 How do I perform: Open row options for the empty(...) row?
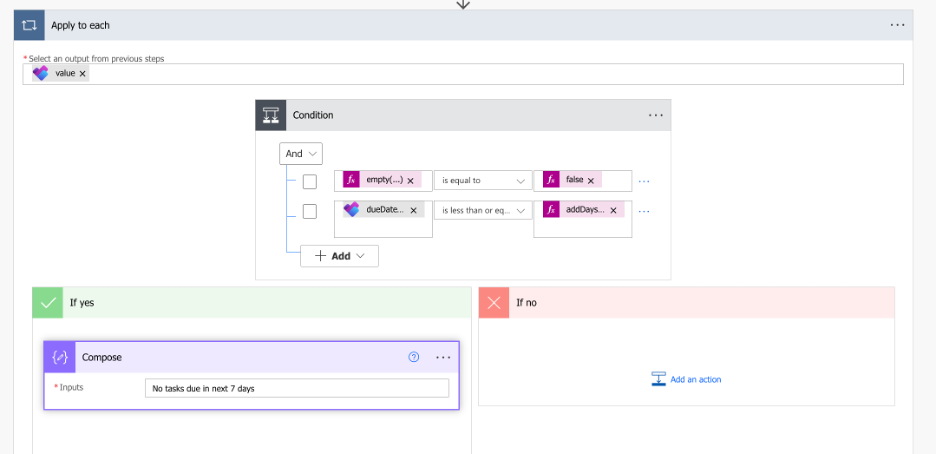(x=644, y=180)
